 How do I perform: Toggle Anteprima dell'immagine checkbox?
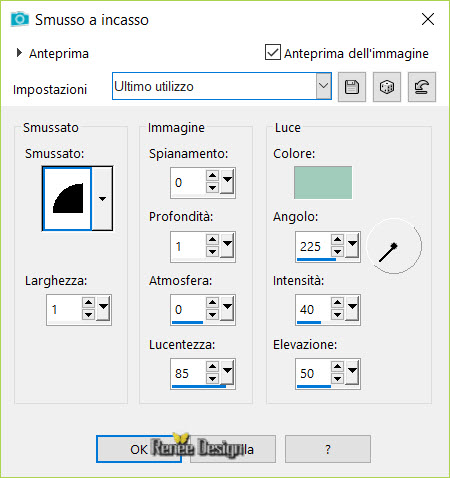(x=273, y=52)
